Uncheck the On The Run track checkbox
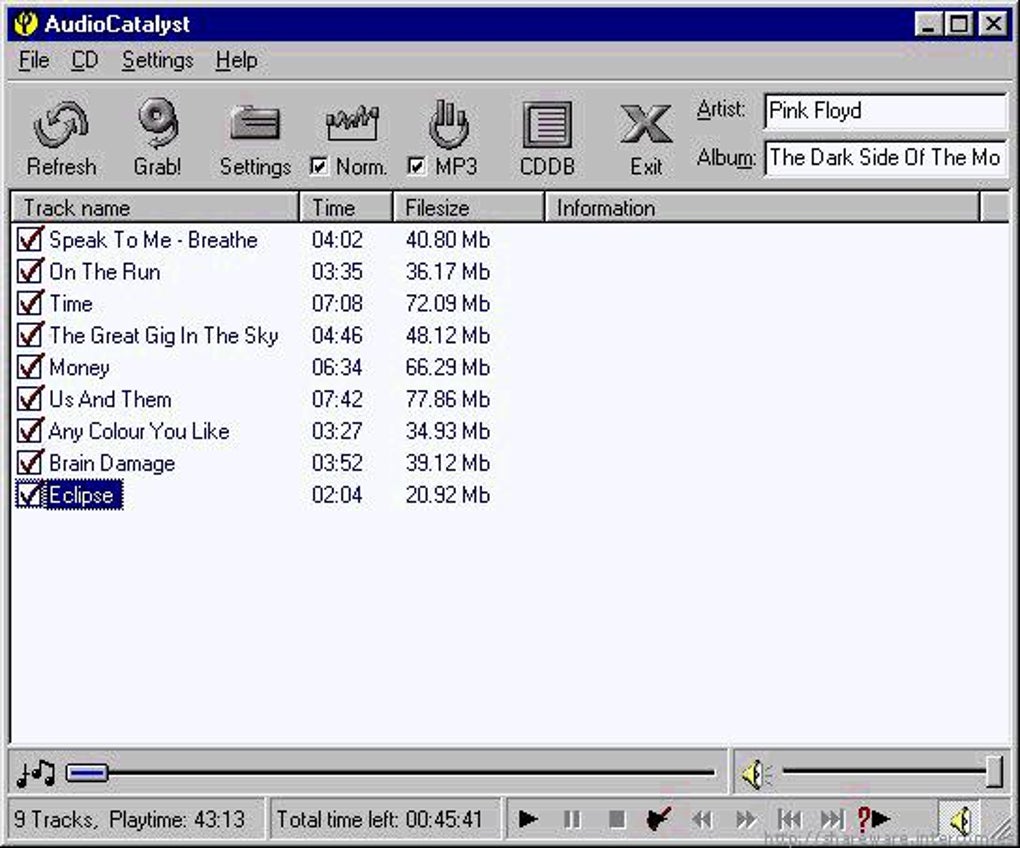Screen dimensions: 1020x848 coord(29,271)
